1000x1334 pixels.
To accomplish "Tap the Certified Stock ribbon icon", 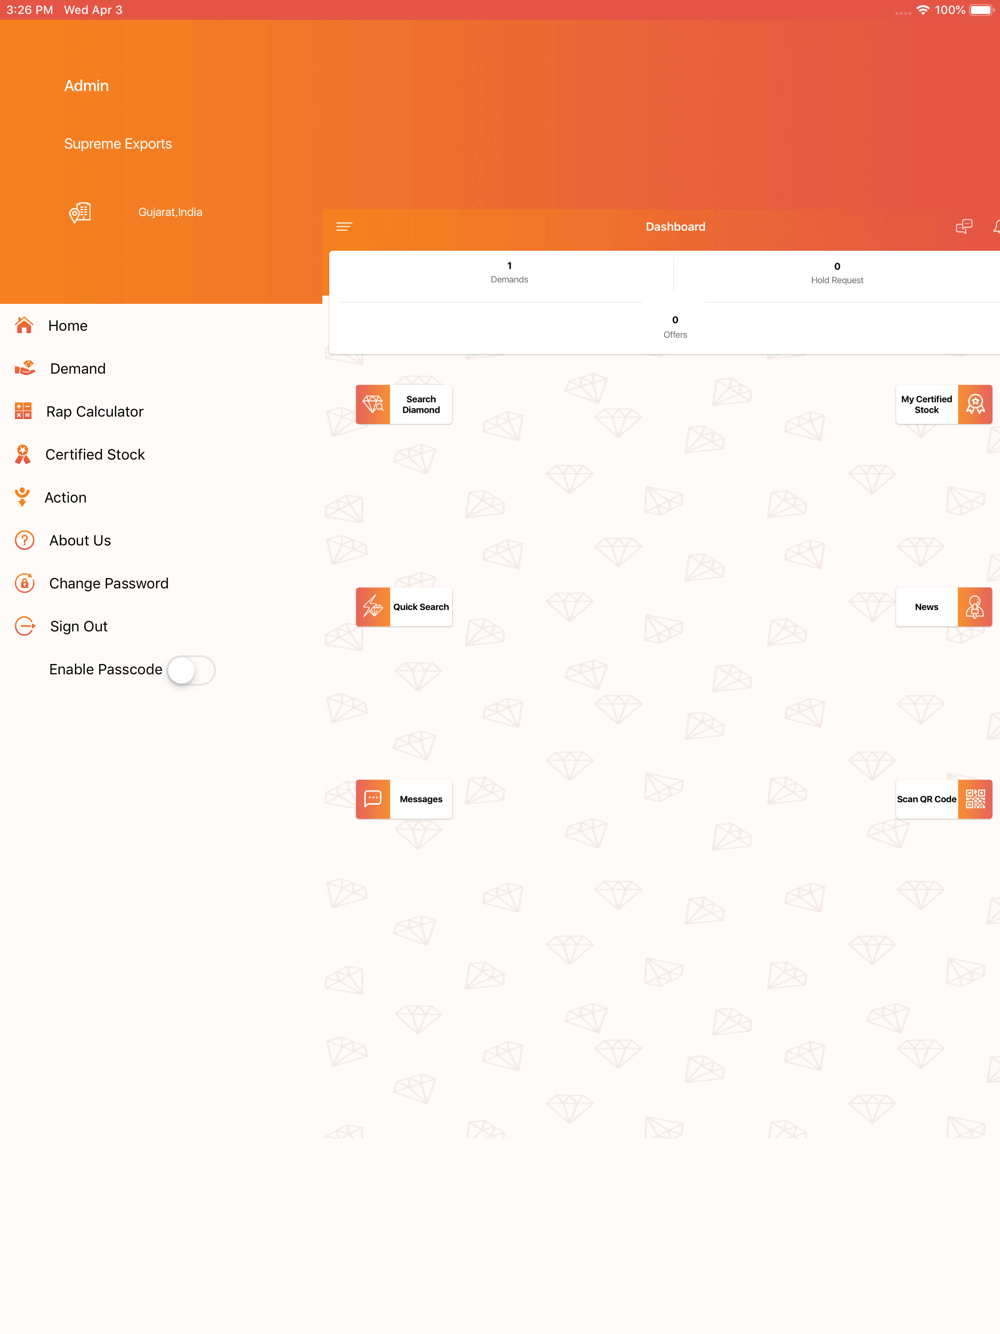I will coord(23,454).
